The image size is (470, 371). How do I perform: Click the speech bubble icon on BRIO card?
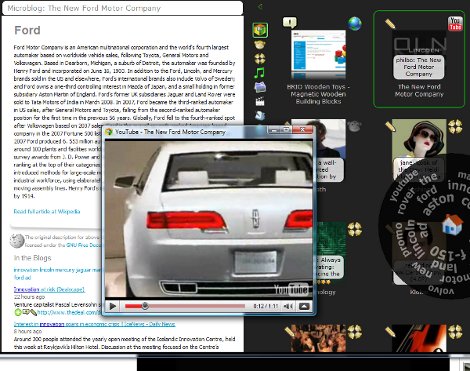point(290,22)
